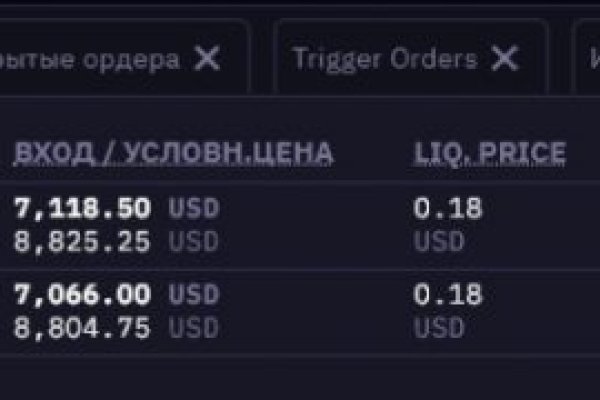600x400 pixels.
Task: Click USD label beside 8,804.75
Action: click(193, 327)
